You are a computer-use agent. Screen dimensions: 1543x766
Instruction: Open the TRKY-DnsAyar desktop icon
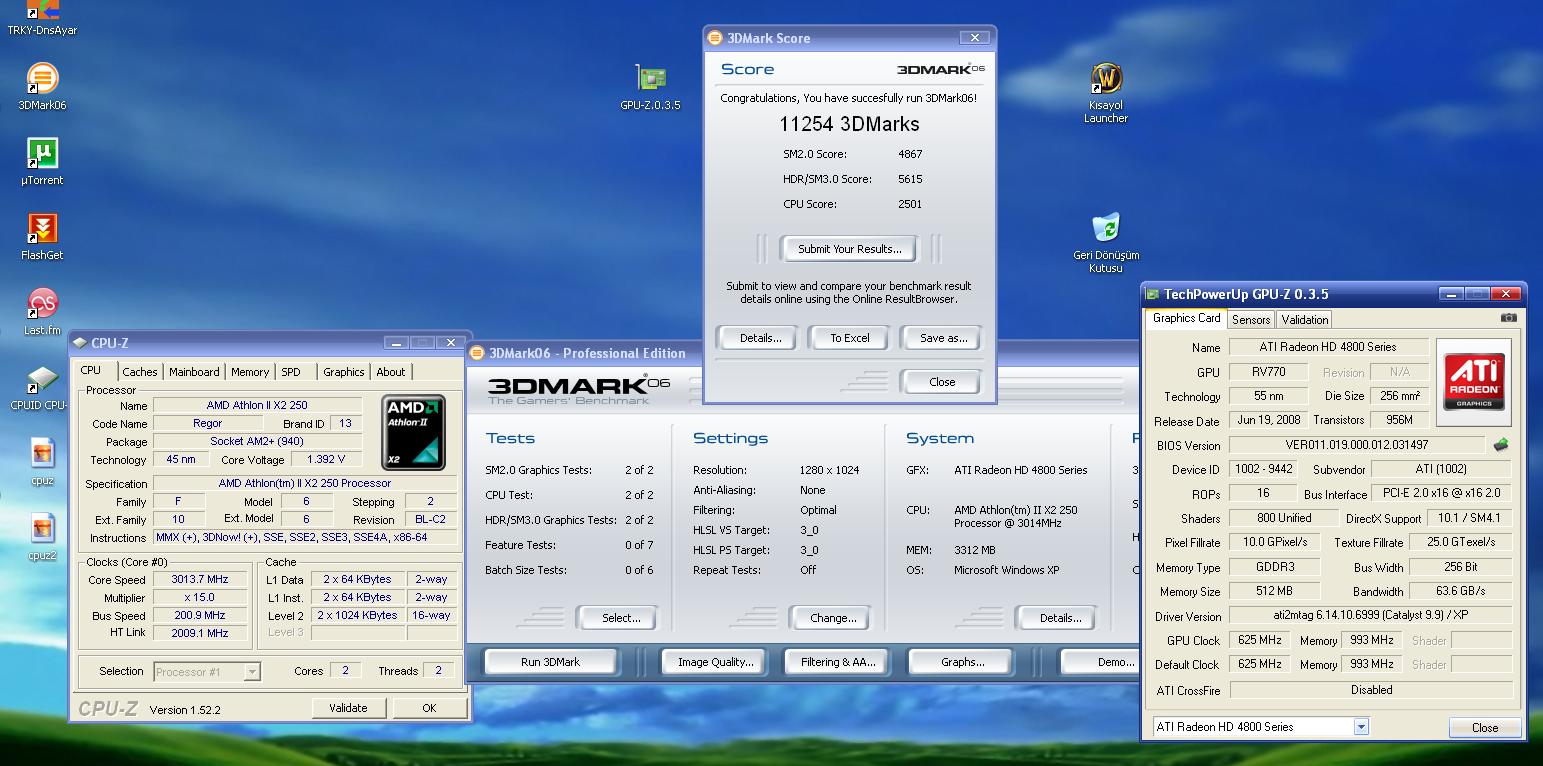(x=42, y=18)
